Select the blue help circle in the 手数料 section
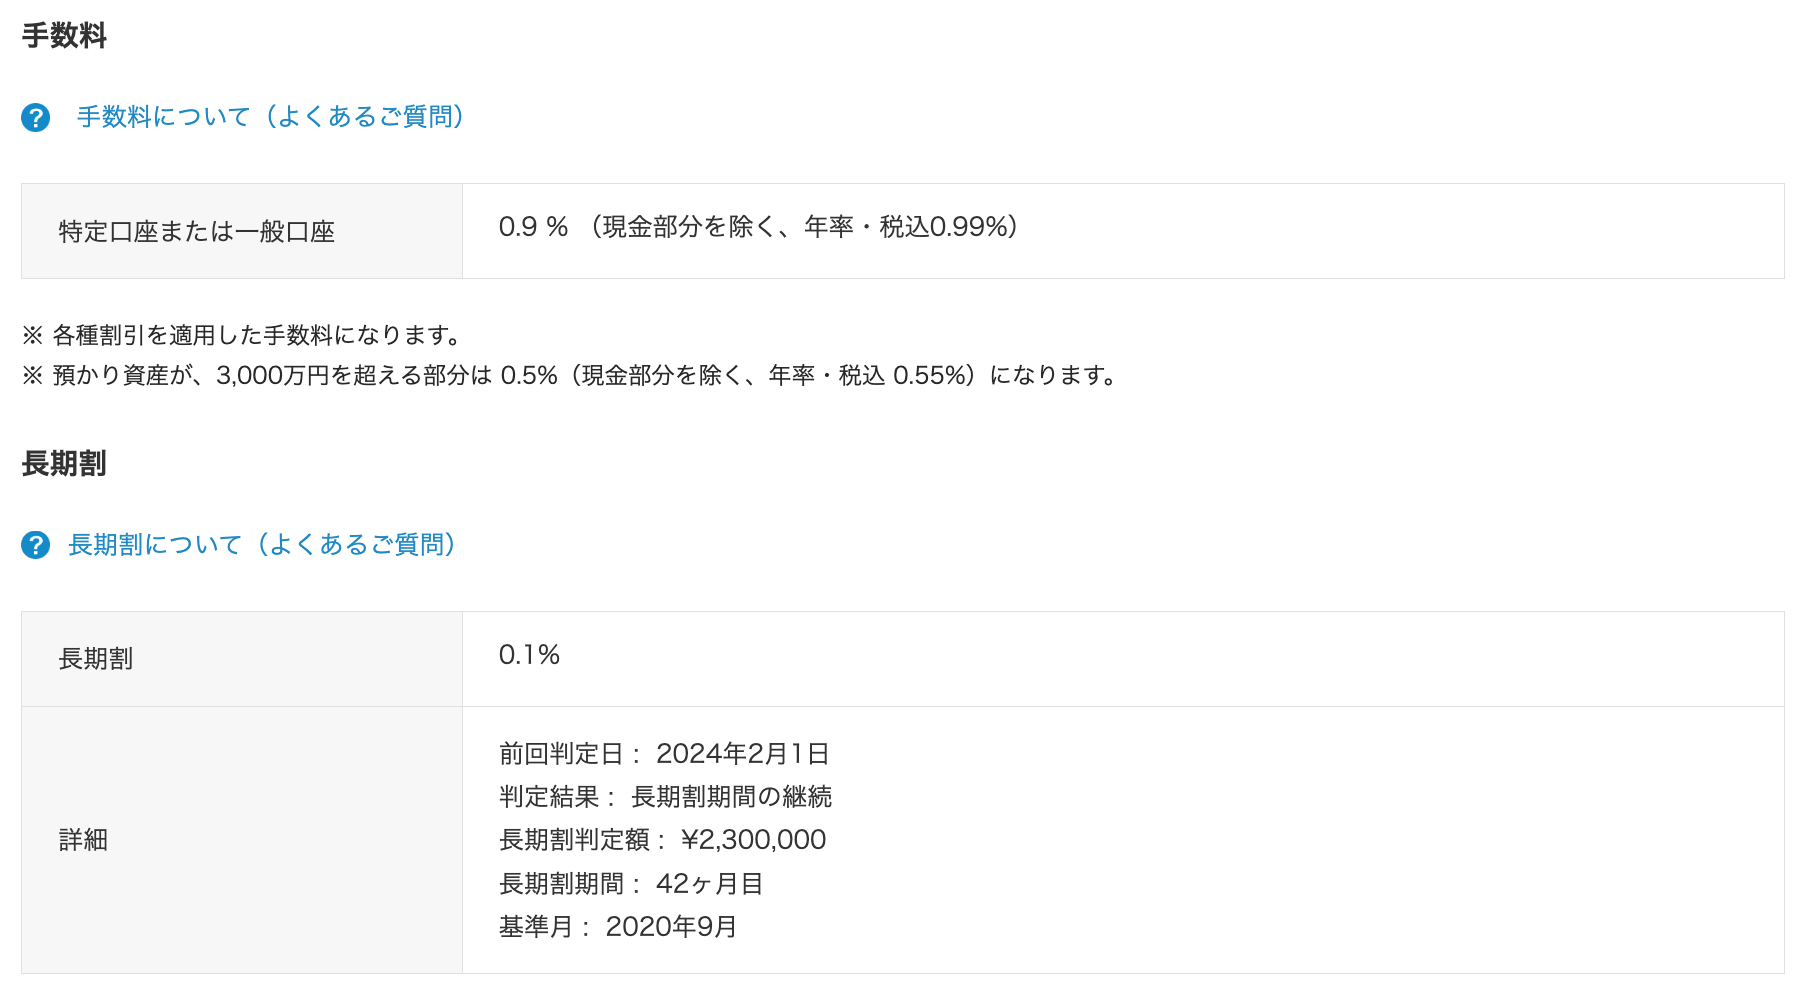The height and width of the screenshot is (994, 1808). (35, 117)
